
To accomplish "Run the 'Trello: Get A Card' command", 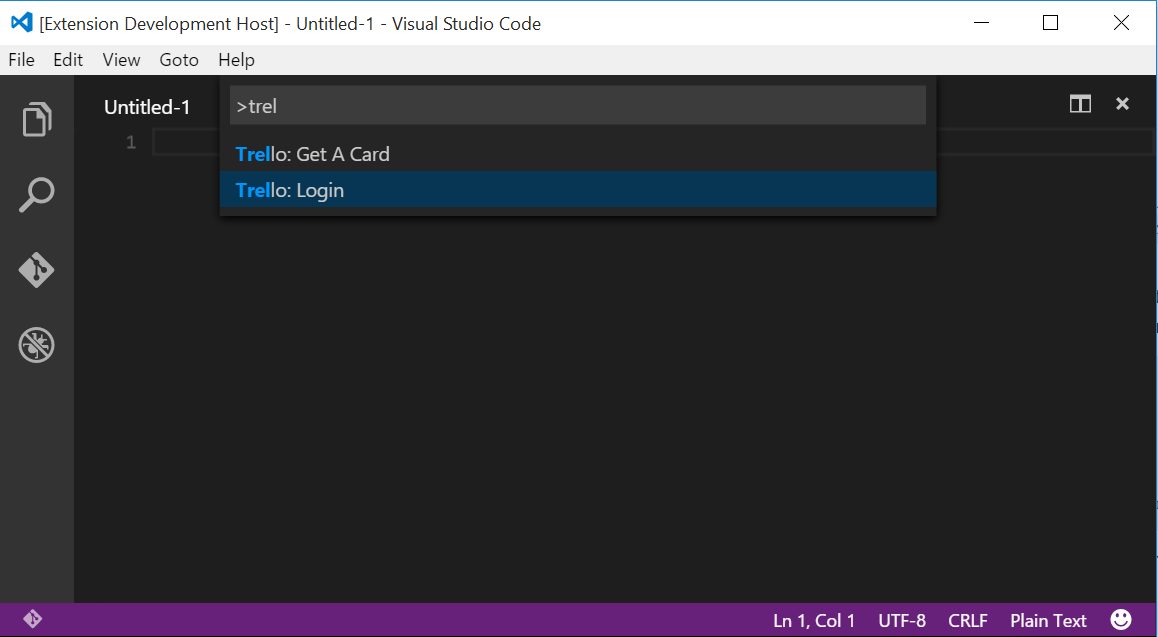I will pyautogui.click(x=578, y=154).
